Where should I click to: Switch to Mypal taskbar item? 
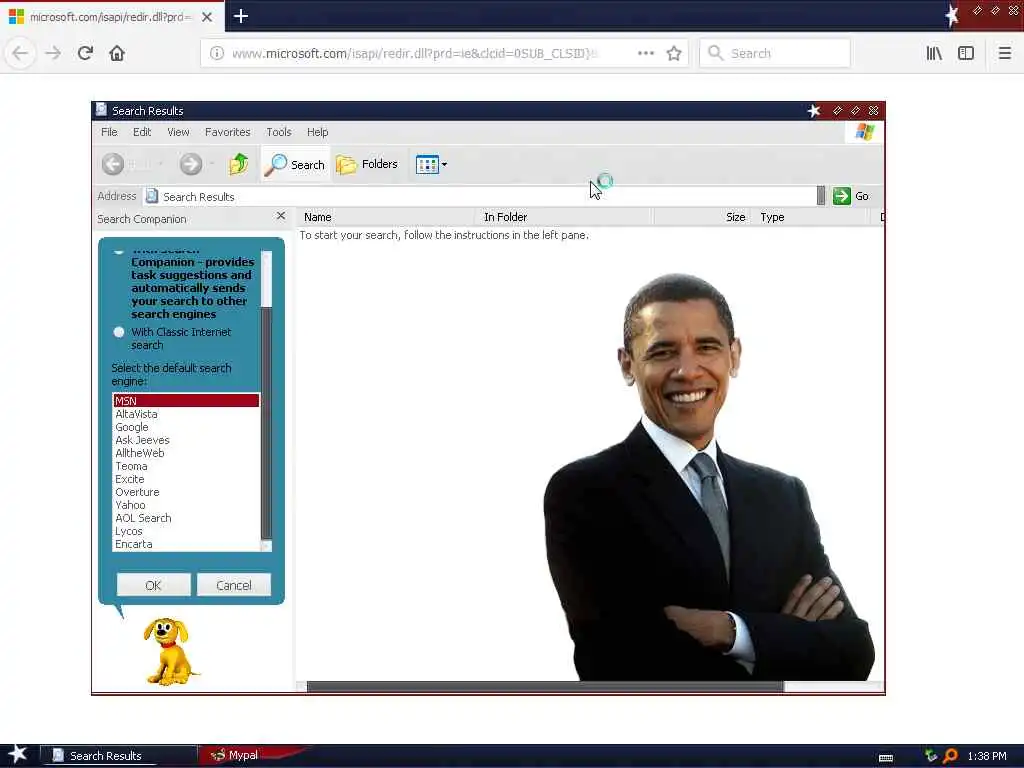[251, 756]
